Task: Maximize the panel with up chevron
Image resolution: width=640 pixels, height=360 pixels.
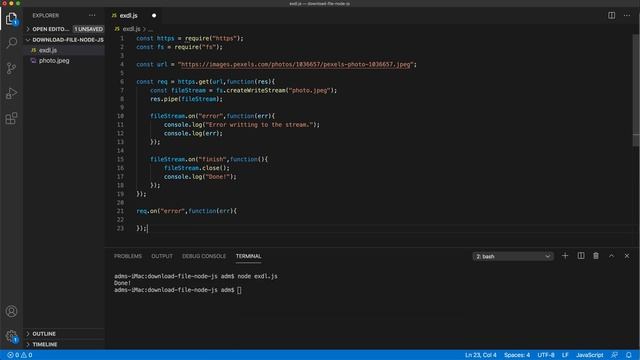Action: [611, 256]
